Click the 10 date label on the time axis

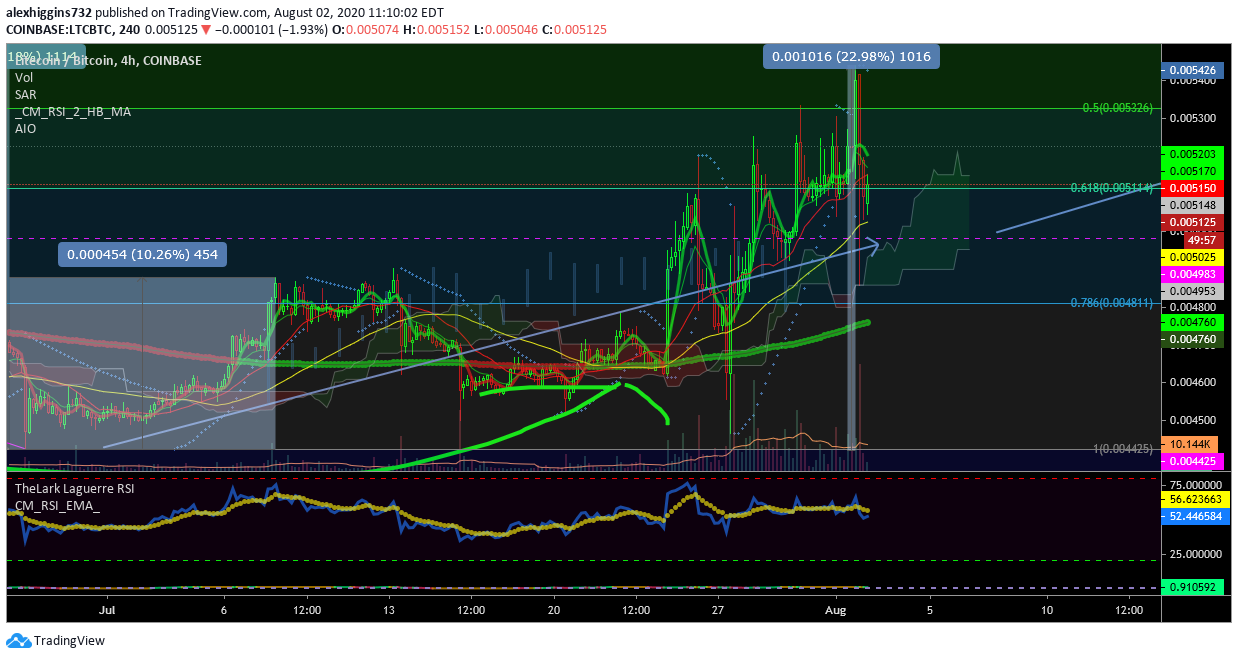(x=1047, y=608)
